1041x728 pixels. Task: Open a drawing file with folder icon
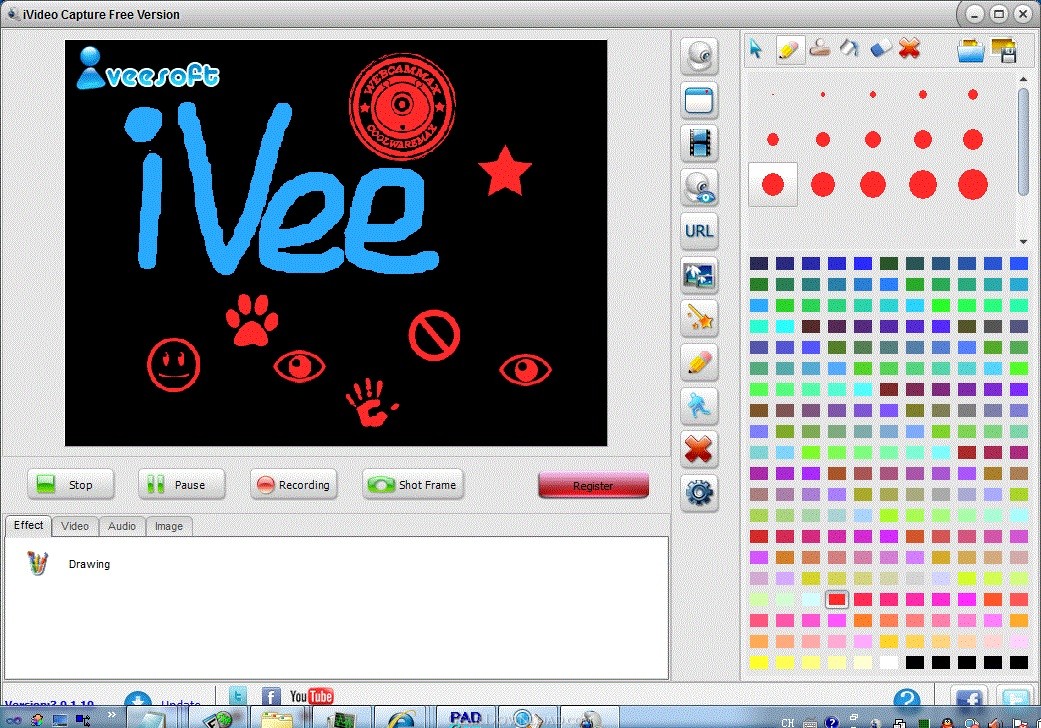[x=971, y=50]
